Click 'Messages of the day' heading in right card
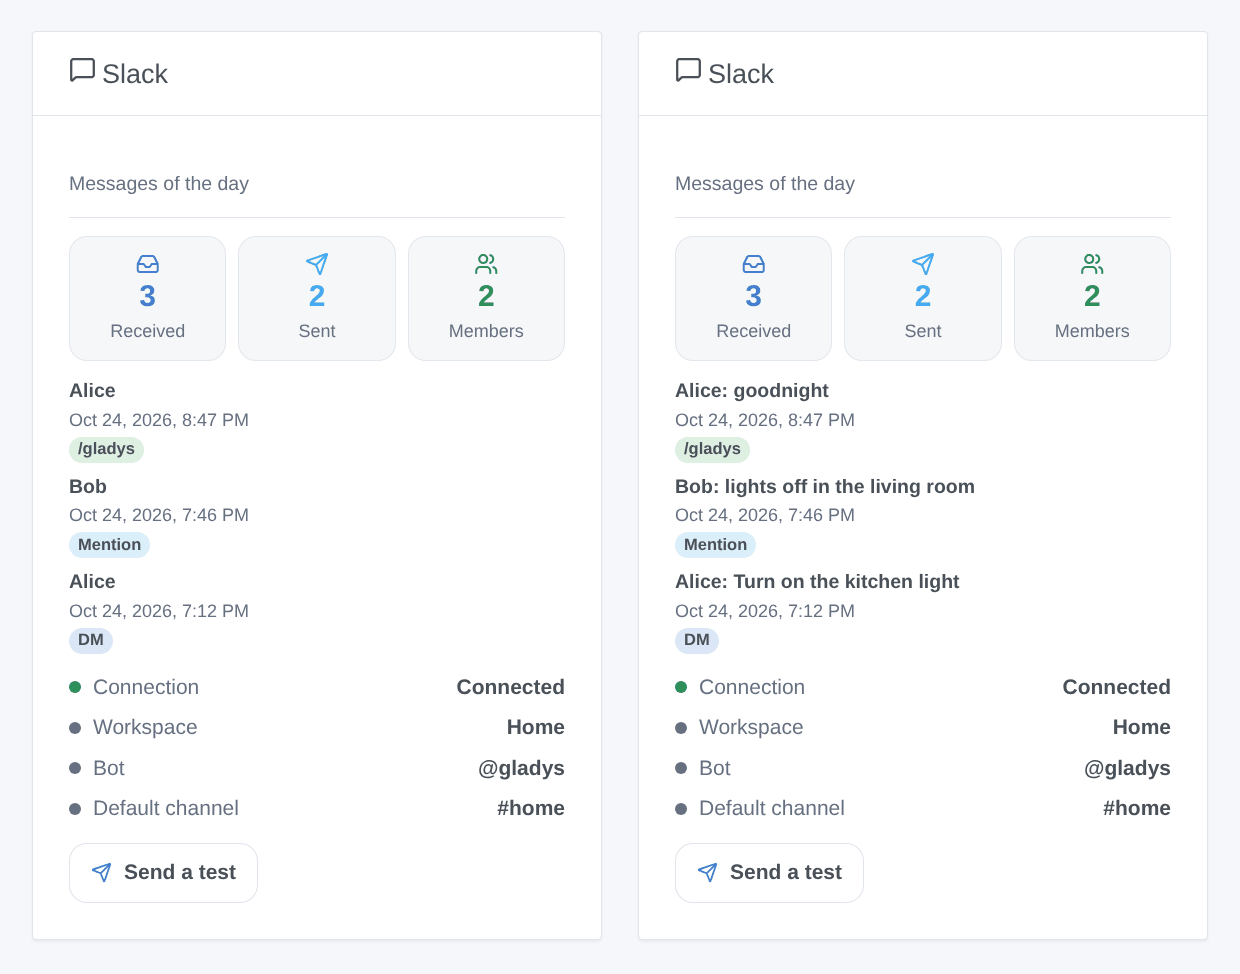This screenshot has width=1240, height=974. tap(765, 184)
